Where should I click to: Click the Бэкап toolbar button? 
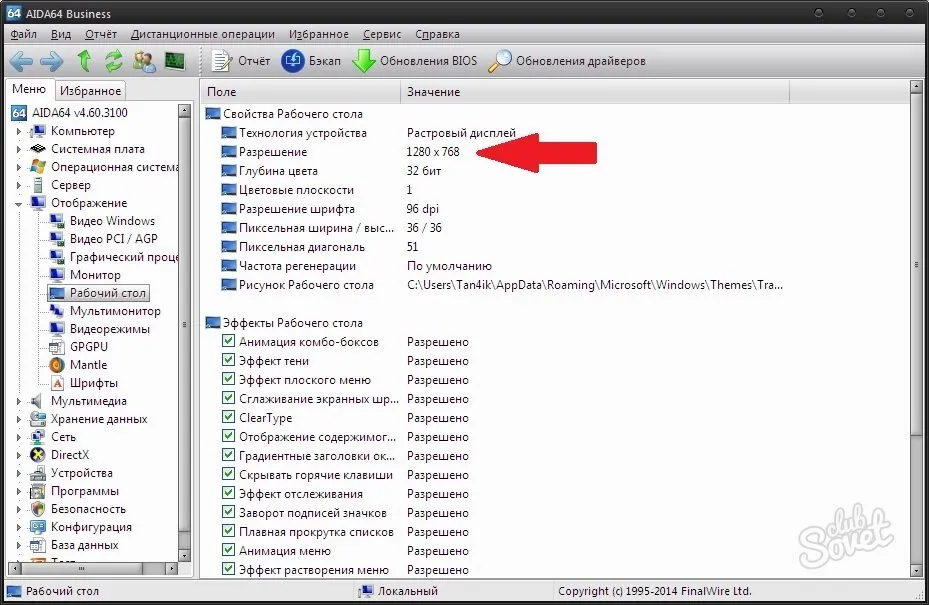click(311, 60)
